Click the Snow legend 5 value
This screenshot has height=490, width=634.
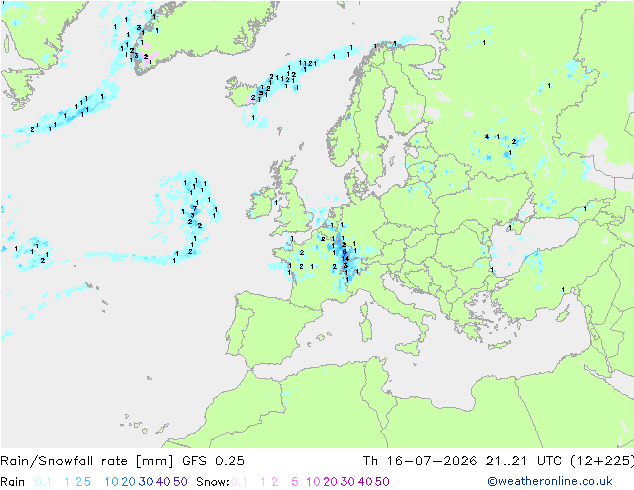pos(295,482)
